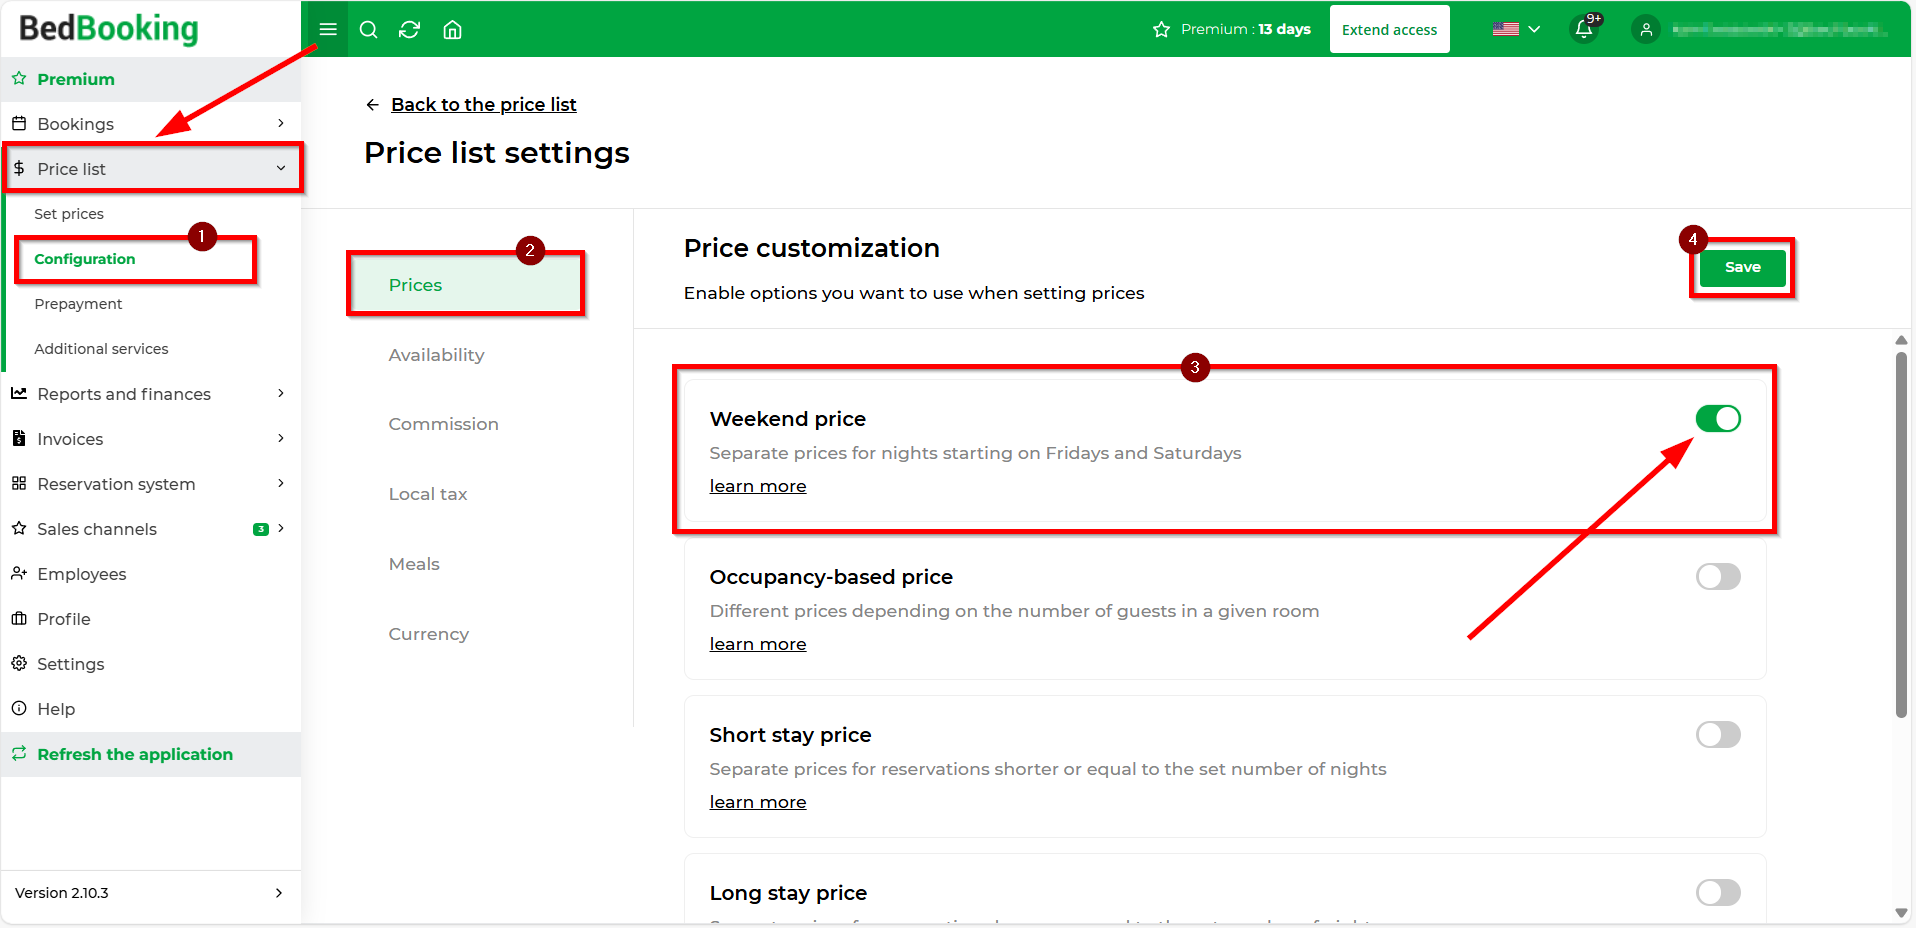The width and height of the screenshot is (1916, 928).
Task: Switch to the Availability settings tab
Action: point(436,355)
